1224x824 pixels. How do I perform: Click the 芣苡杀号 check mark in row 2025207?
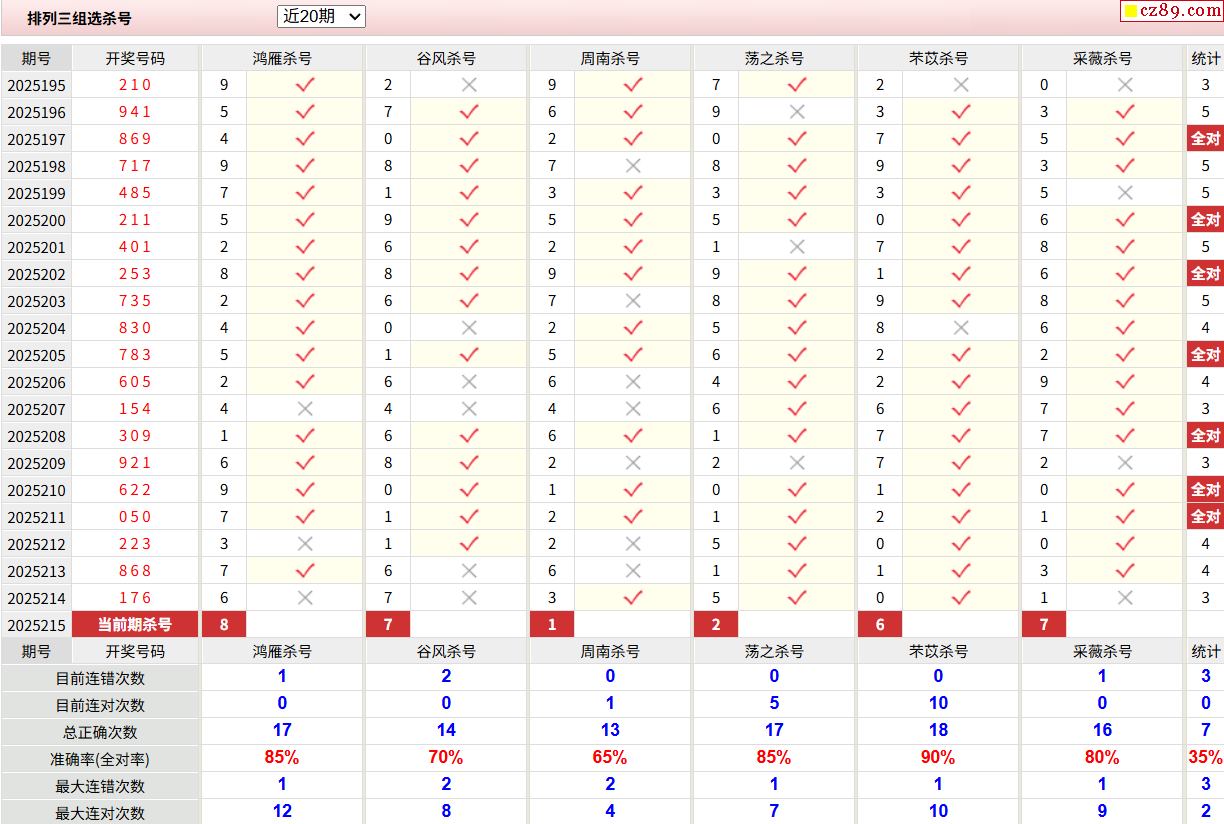click(x=961, y=409)
